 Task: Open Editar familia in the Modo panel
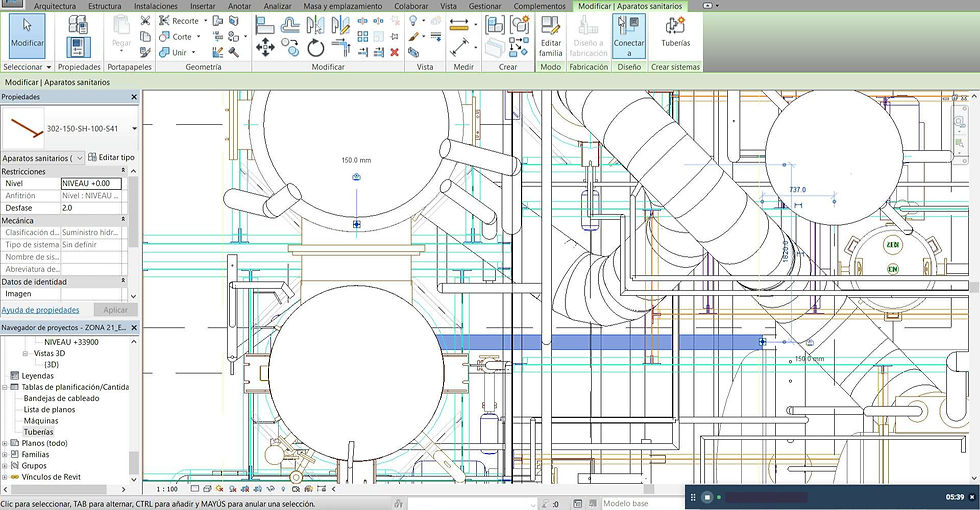point(551,37)
